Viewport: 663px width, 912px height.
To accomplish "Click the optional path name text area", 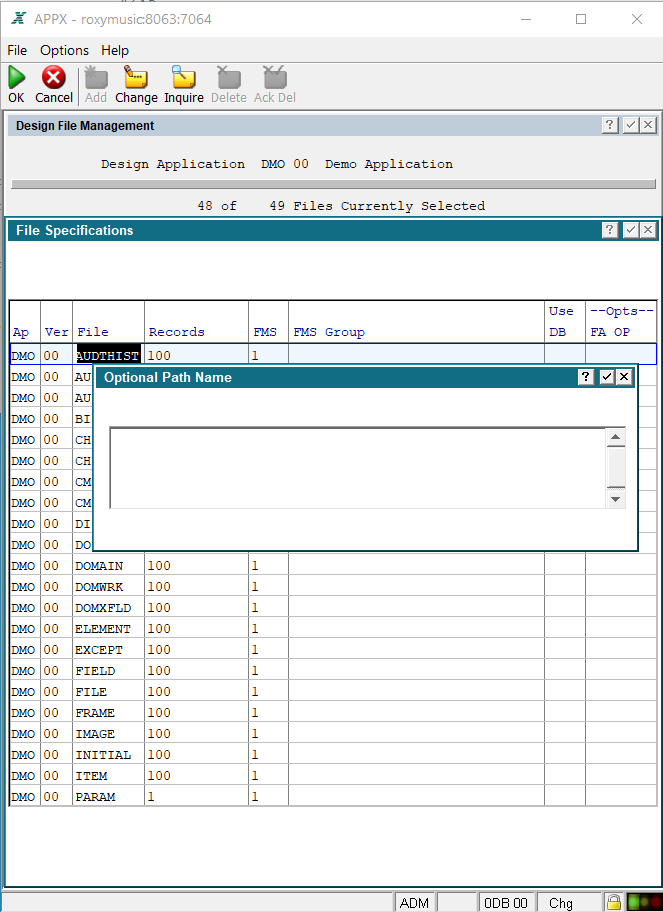I will pos(358,468).
